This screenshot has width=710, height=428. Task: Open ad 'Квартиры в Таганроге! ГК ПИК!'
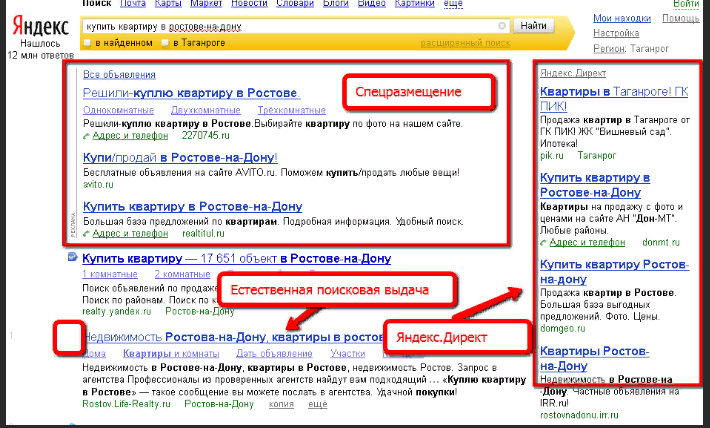[x=614, y=99]
